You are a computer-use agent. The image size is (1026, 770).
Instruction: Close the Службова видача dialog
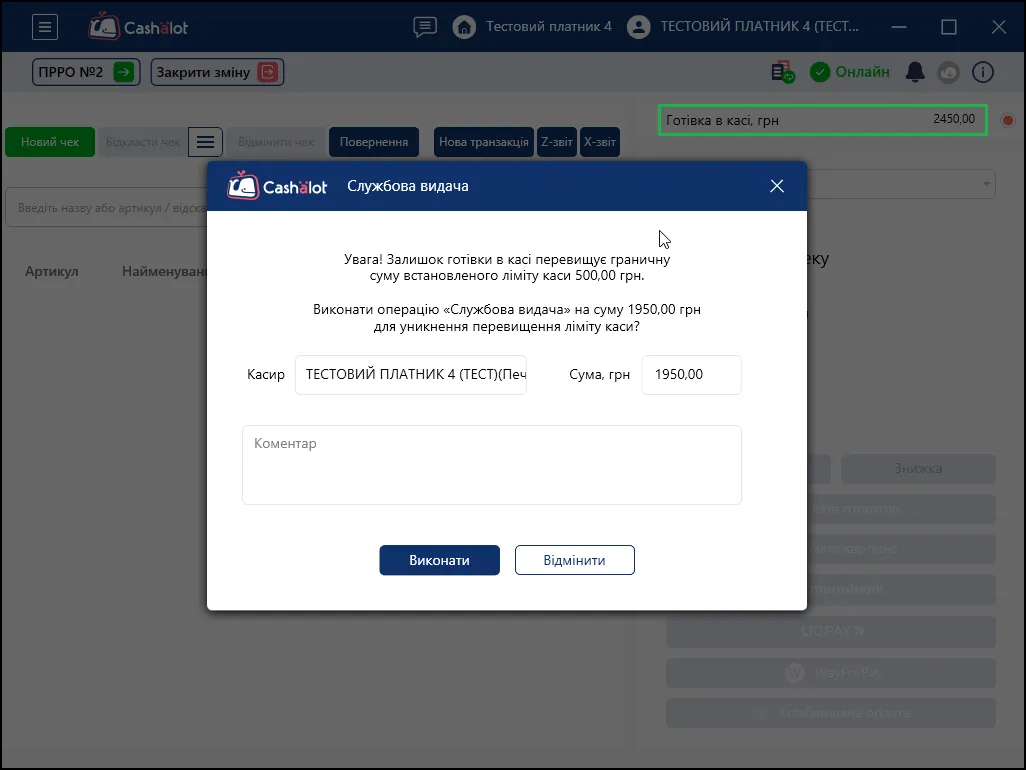point(777,186)
